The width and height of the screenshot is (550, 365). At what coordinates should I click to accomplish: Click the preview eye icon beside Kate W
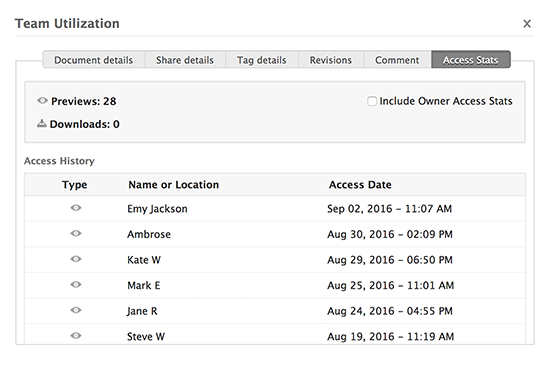tap(76, 259)
